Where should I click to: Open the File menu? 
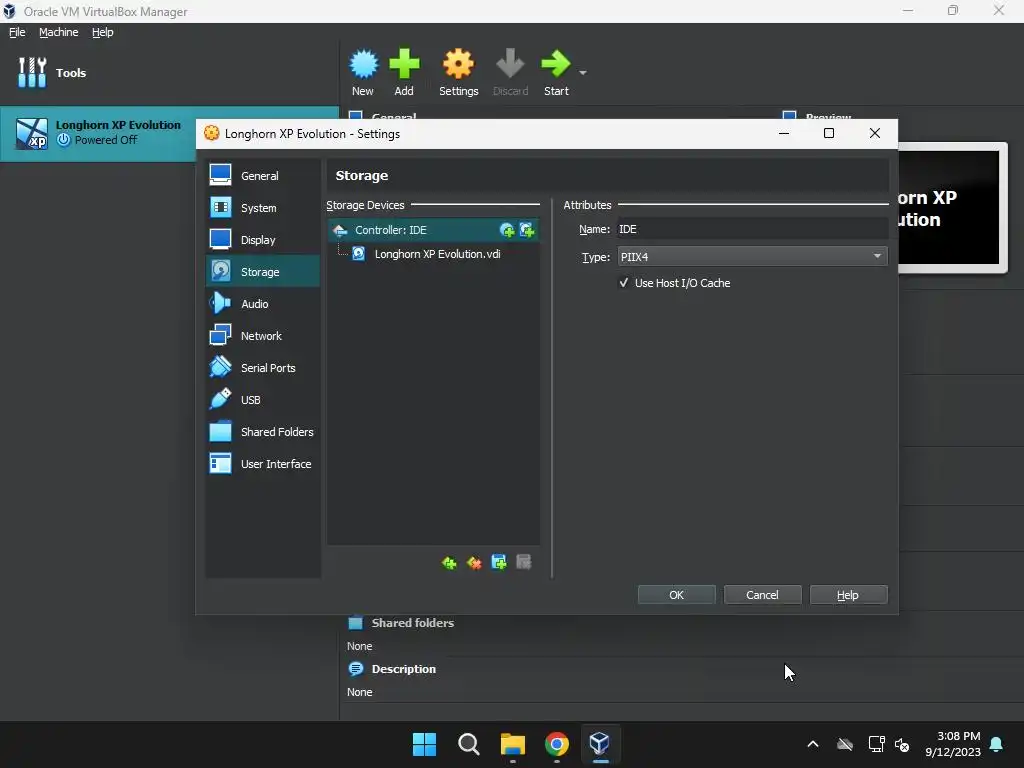(17, 32)
